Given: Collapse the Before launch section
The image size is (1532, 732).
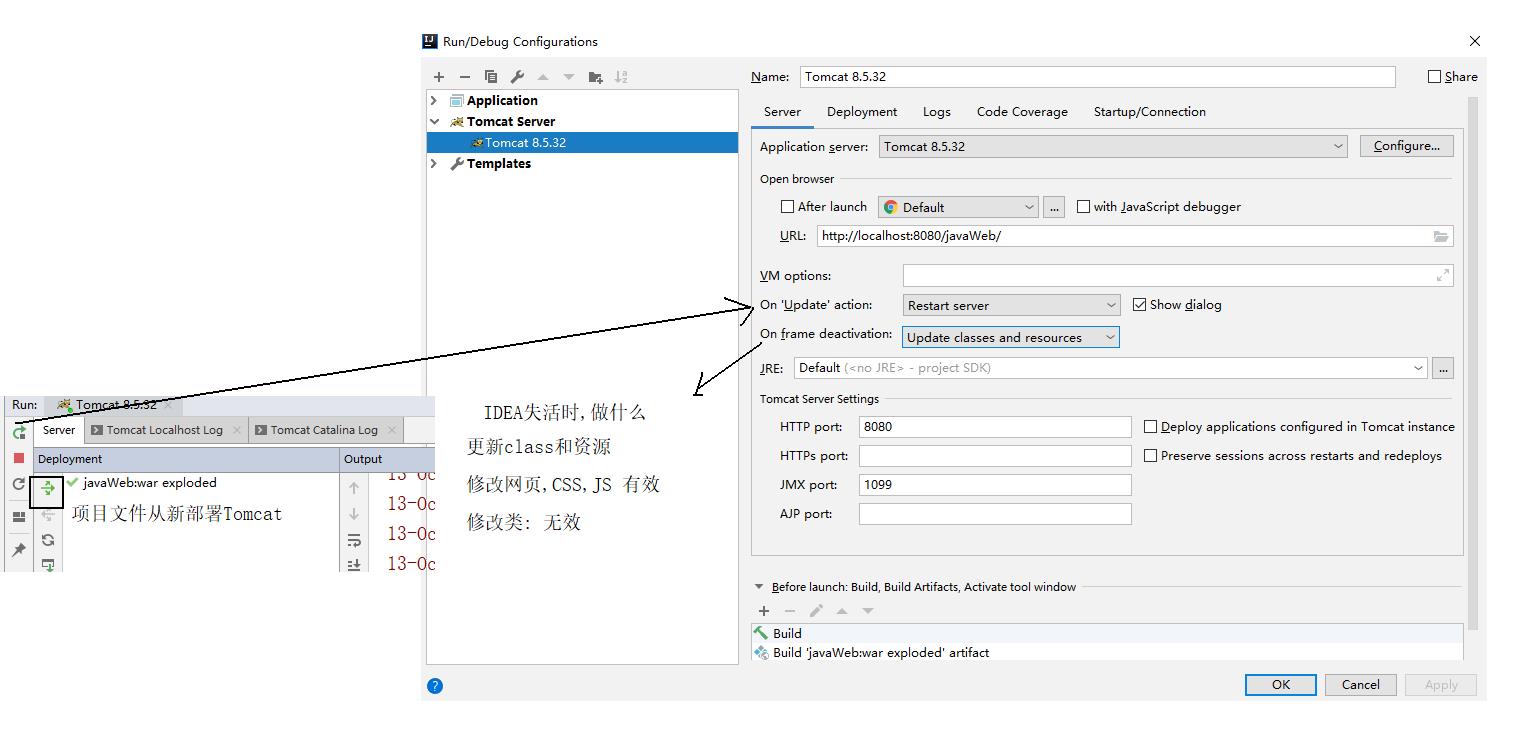Looking at the screenshot, I should click(759, 587).
